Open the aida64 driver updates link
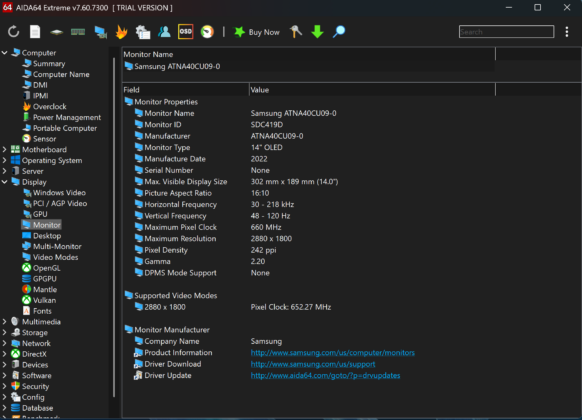Viewport: 582px width, 420px height. point(325,375)
